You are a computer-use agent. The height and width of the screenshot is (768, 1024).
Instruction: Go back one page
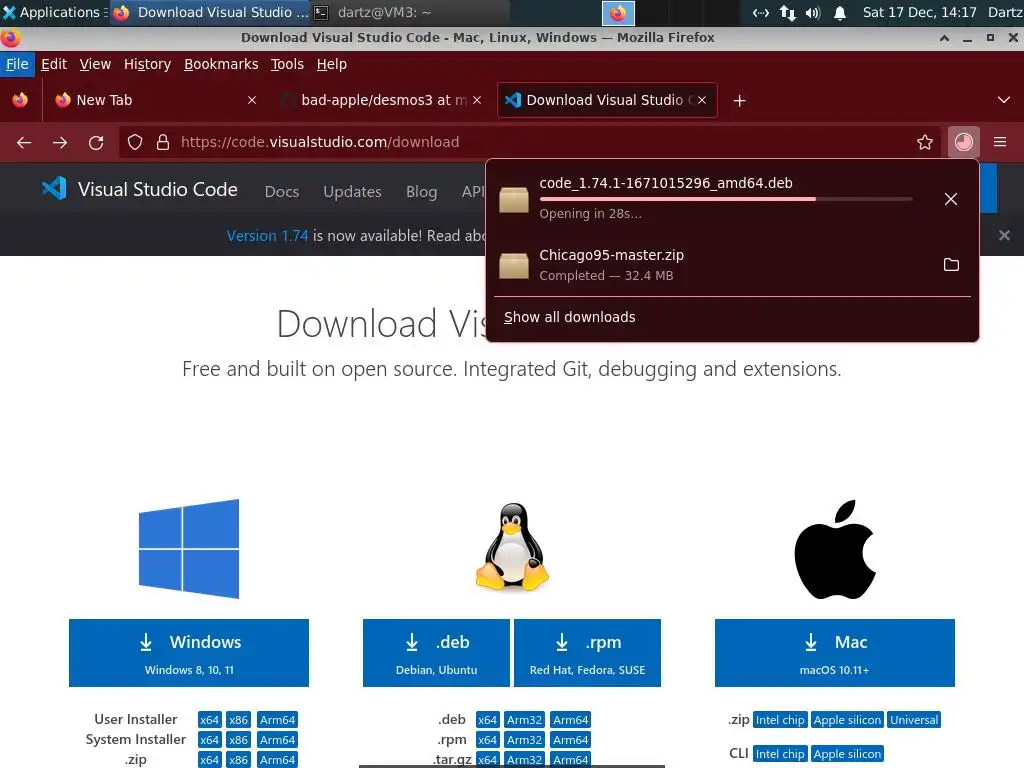(x=24, y=142)
